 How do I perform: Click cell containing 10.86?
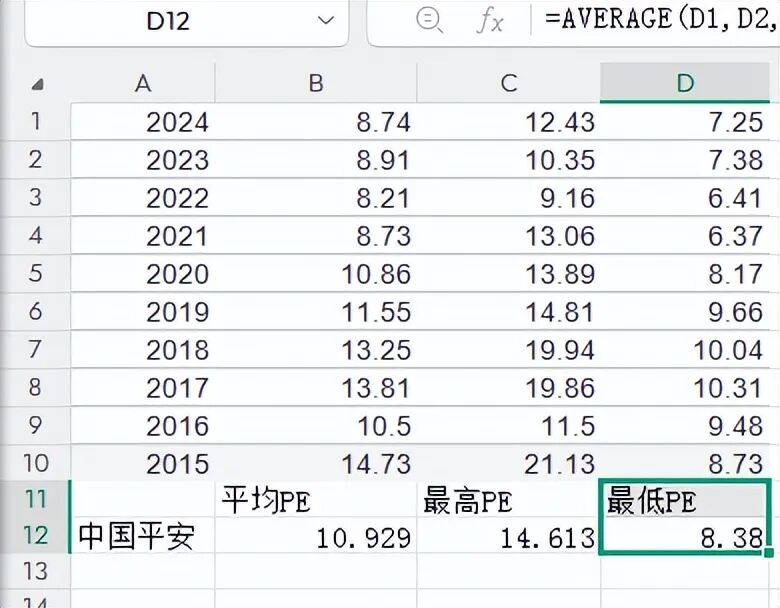pyautogui.click(x=316, y=274)
